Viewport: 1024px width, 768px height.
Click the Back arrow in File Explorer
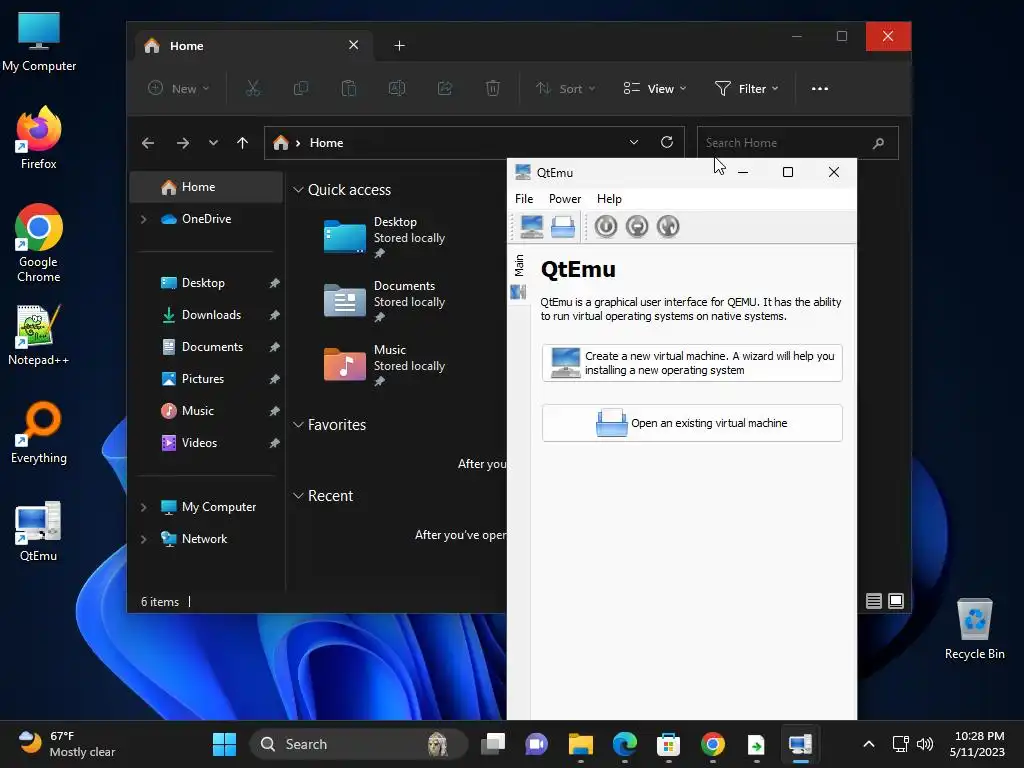(x=148, y=143)
